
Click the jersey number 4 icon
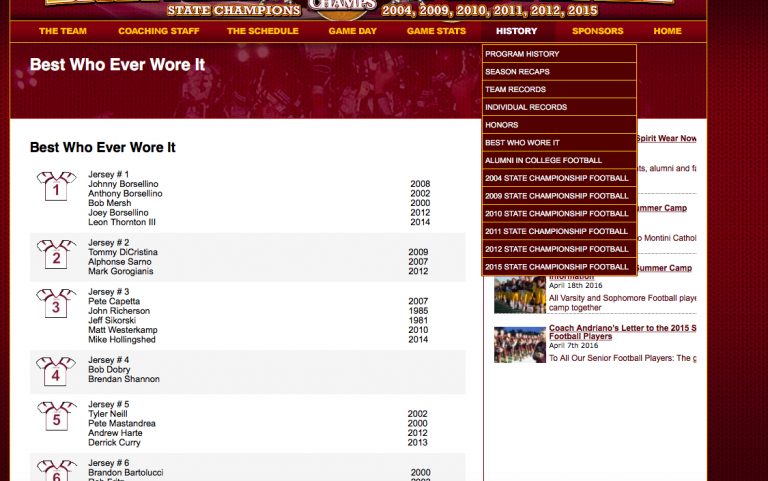tap(56, 372)
